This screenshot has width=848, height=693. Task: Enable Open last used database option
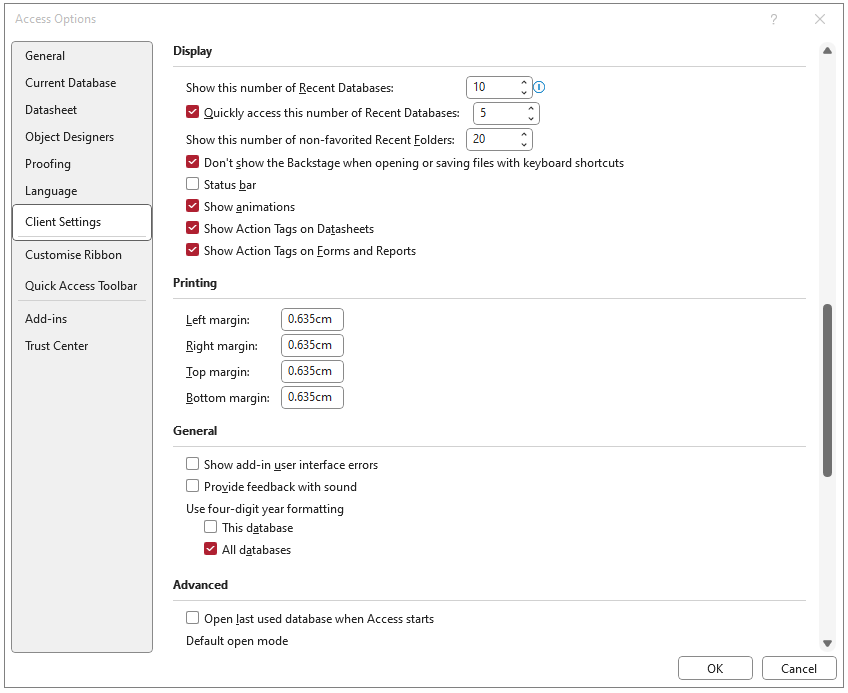pyautogui.click(x=193, y=619)
